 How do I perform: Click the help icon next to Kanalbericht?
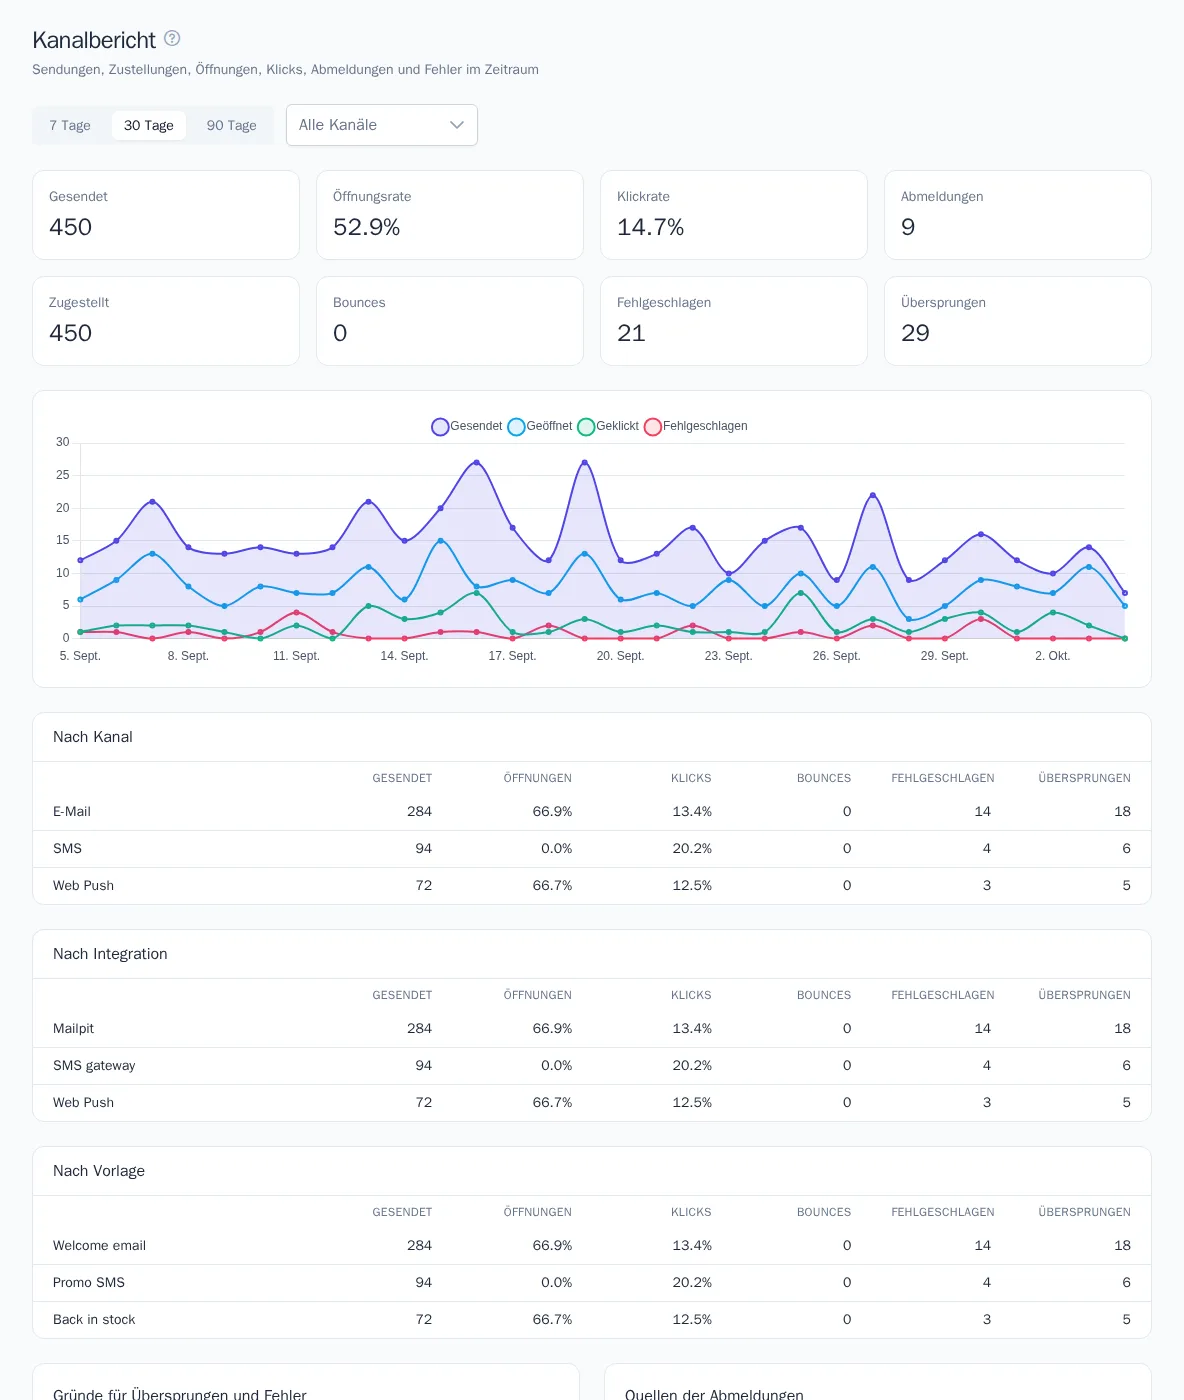[x=172, y=38]
